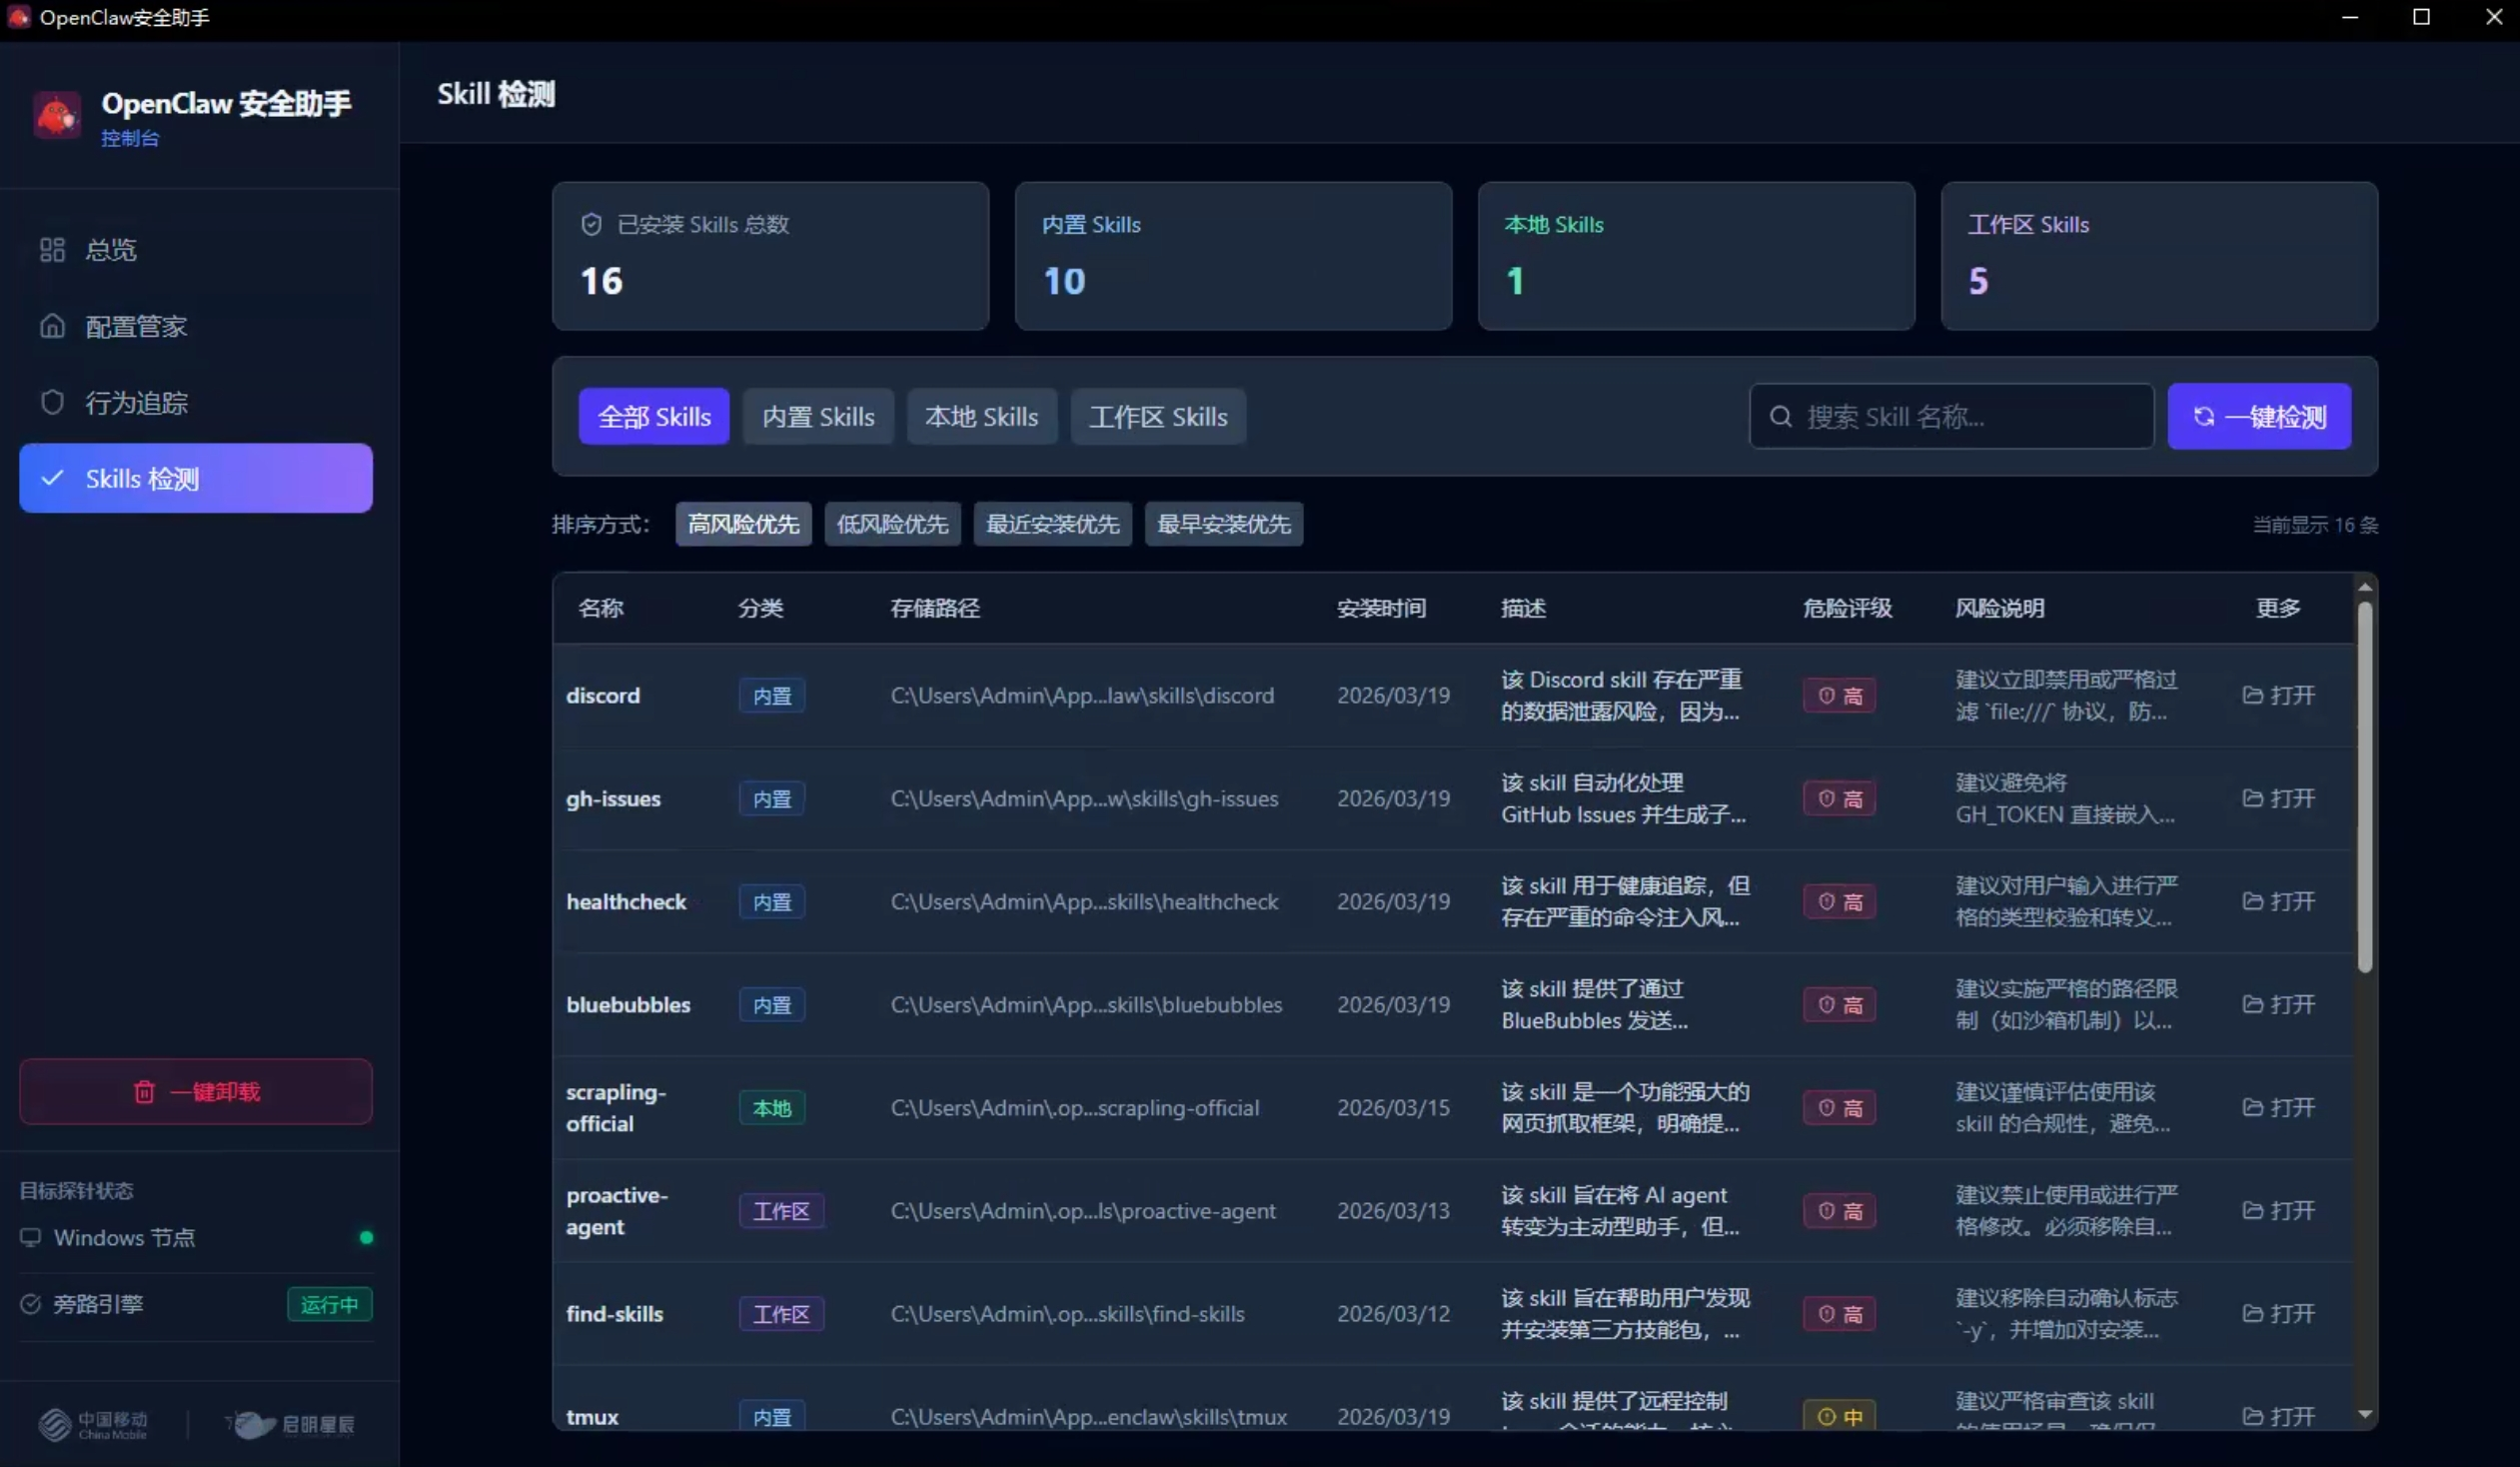Click the 一键卸载 button
The width and height of the screenshot is (2520, 1467).
tap(195, 1091)
